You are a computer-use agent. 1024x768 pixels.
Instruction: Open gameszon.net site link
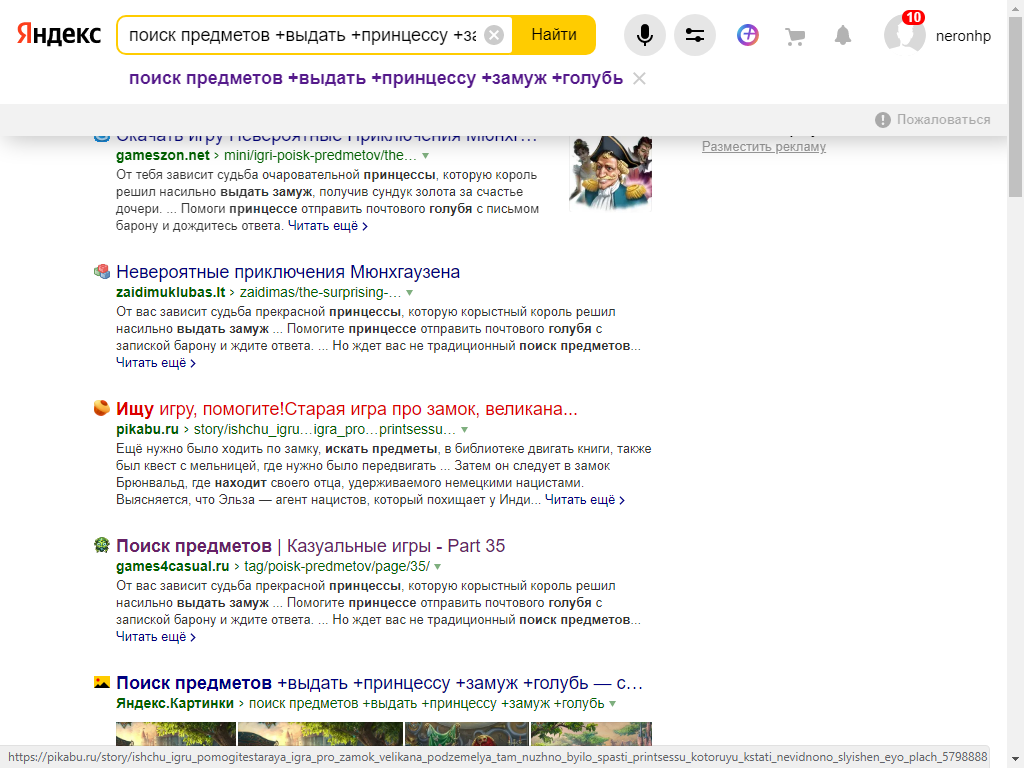tap(163, 155)
